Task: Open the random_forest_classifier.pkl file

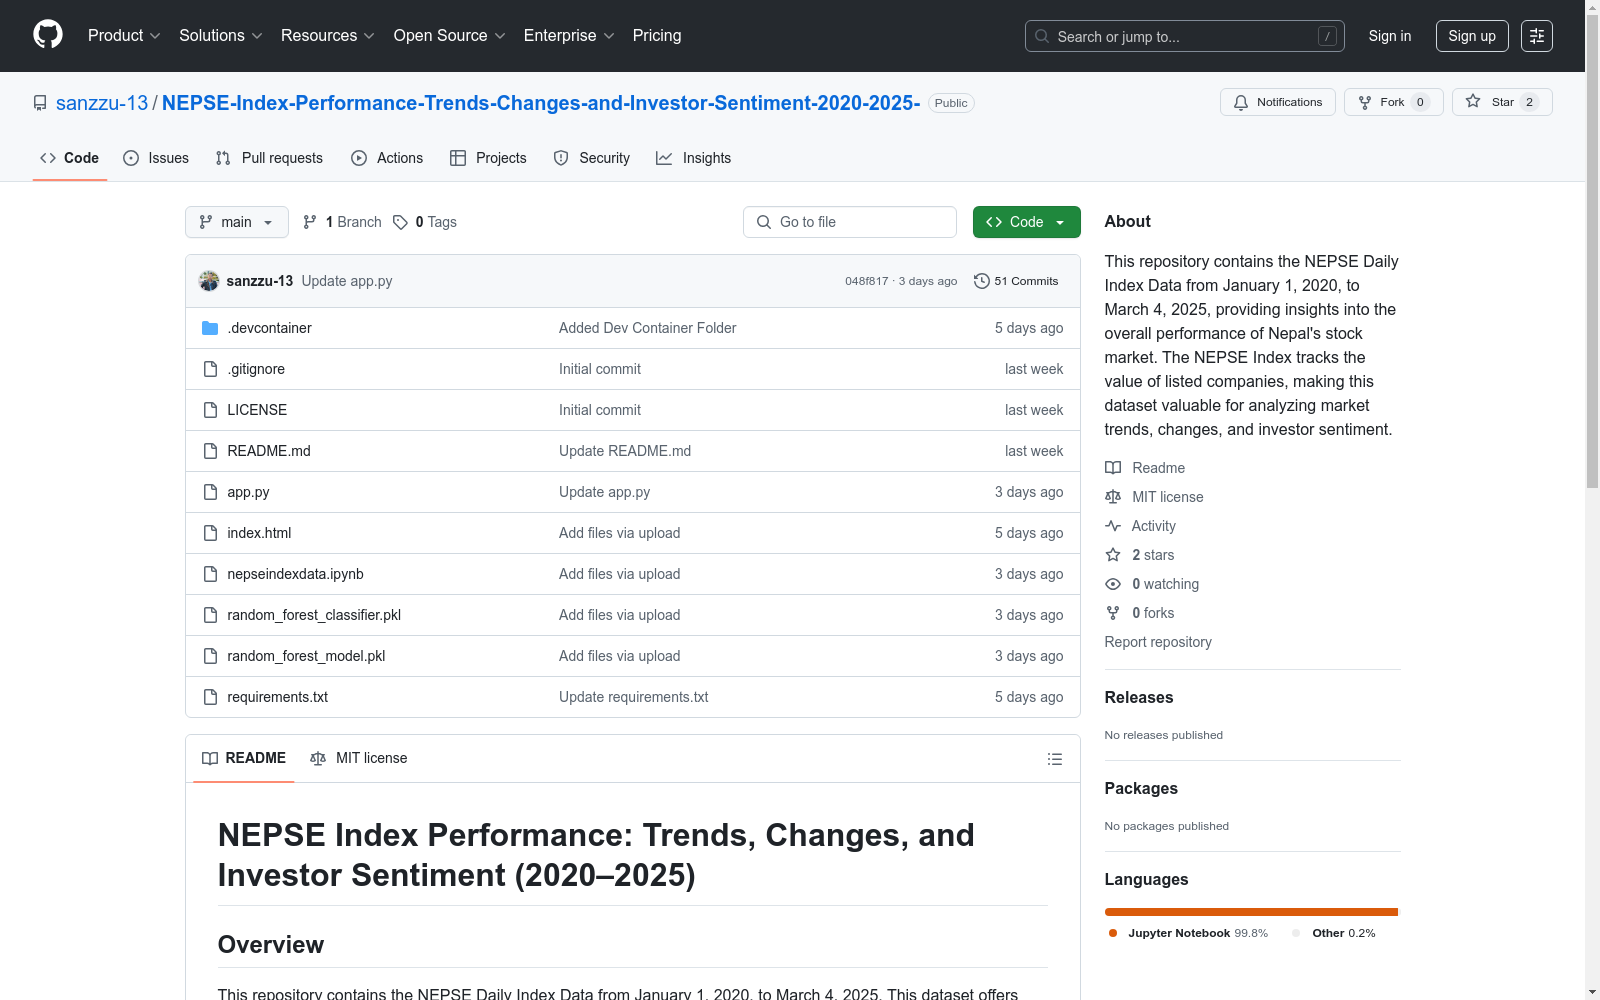Action: pos(314,615)
